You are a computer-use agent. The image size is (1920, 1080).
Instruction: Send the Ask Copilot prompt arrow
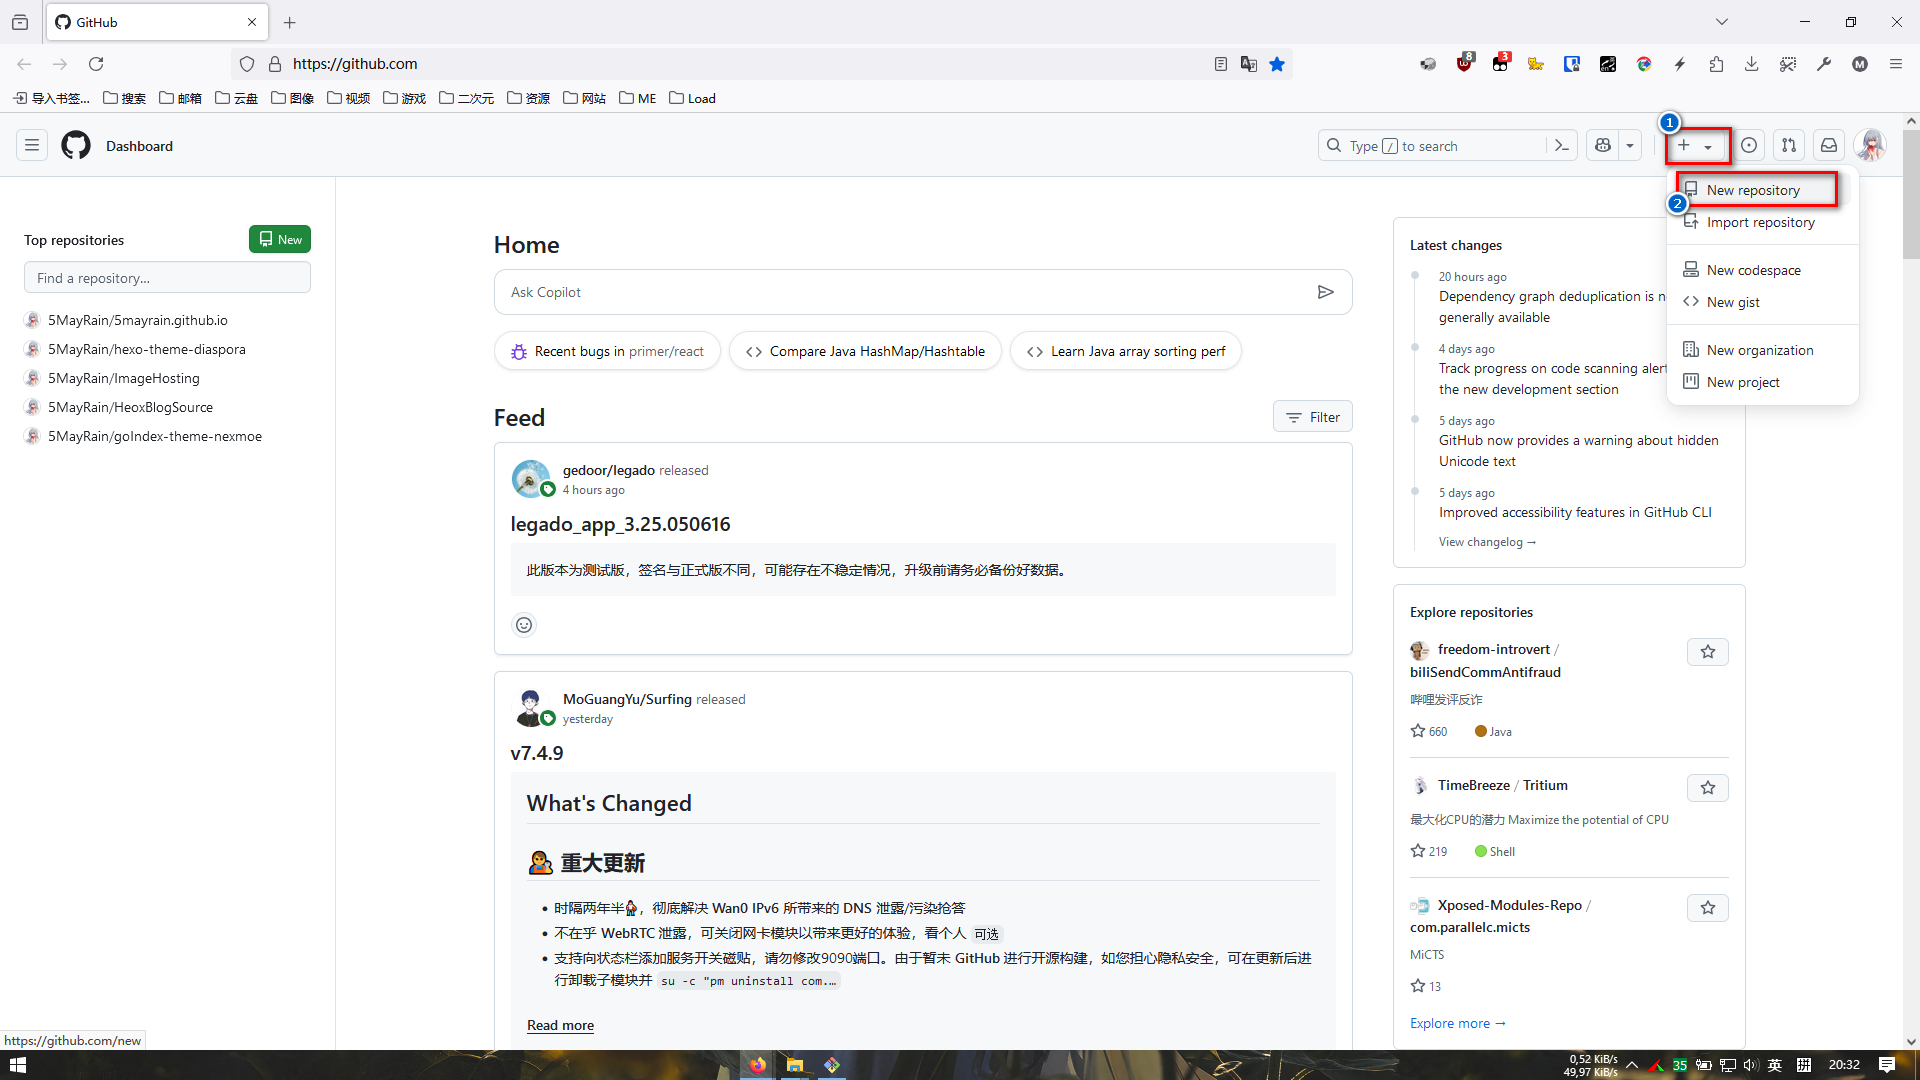click(1325, 292)
